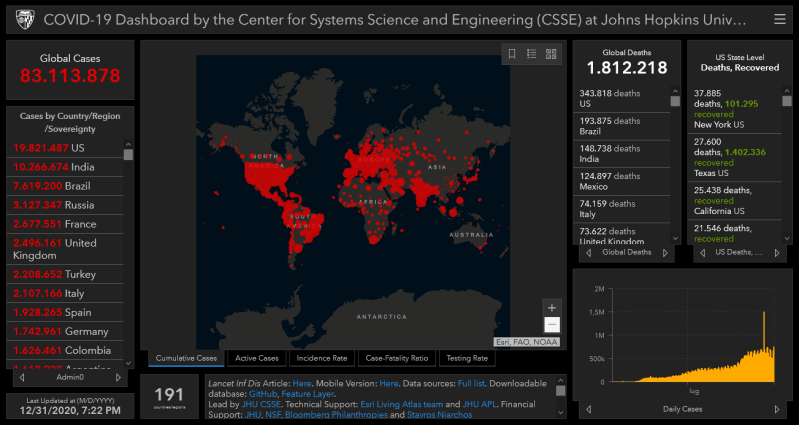Click the Johns Hopkins shield logo

point(22,19)
